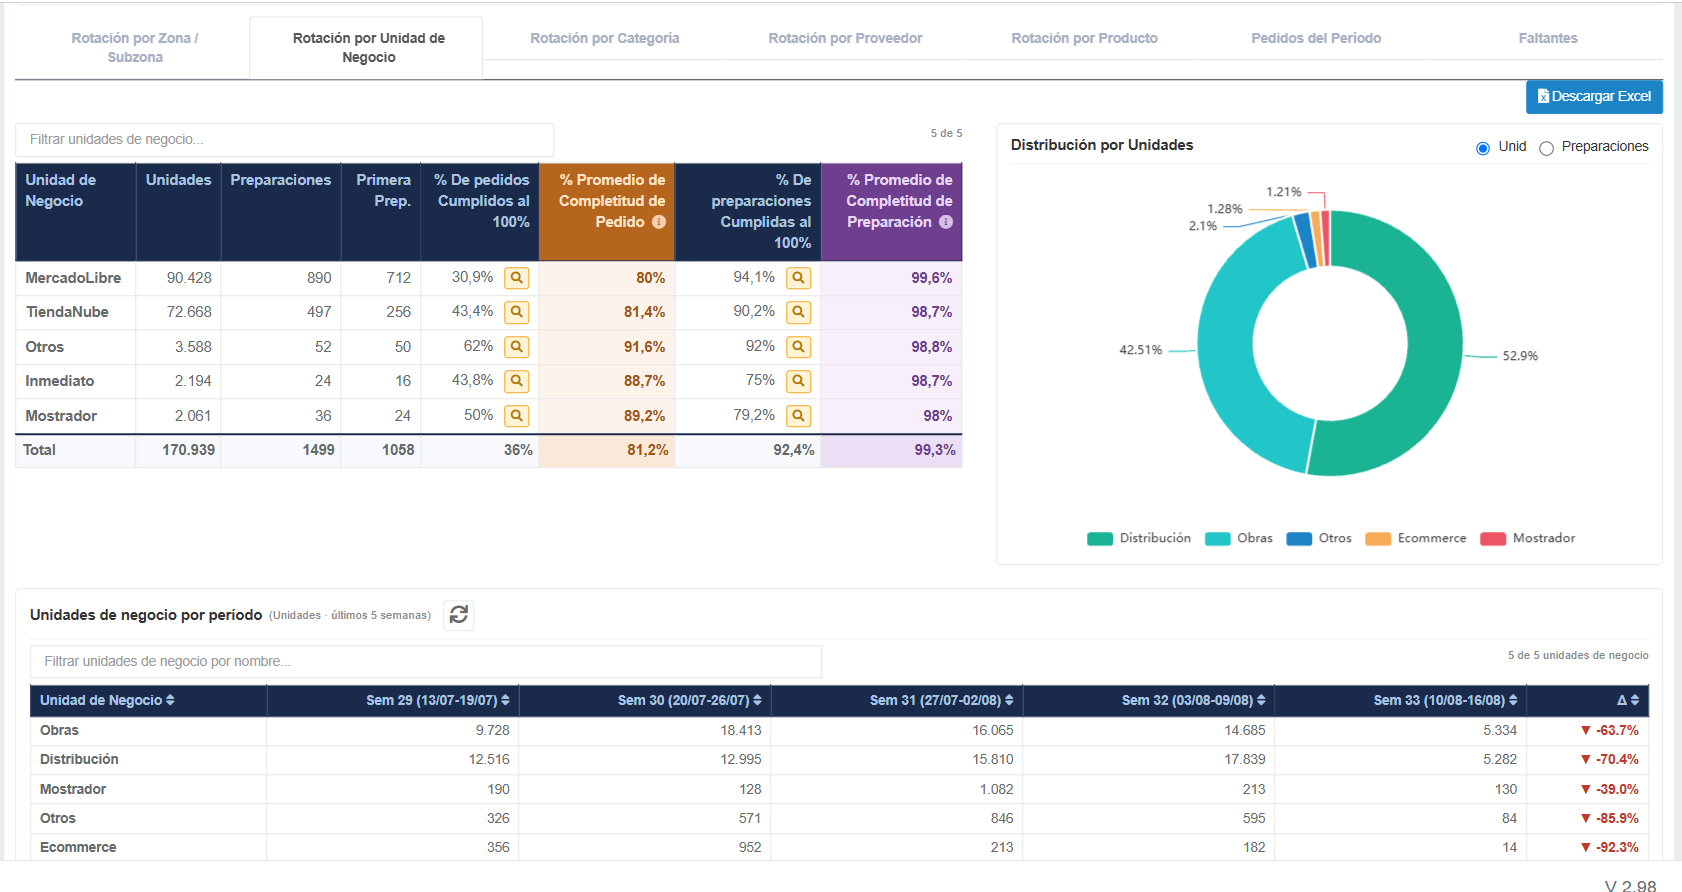This screenshot has width=1682, height=892.
Task: Click the -92.3% delta value
Action: point(1610,847)
